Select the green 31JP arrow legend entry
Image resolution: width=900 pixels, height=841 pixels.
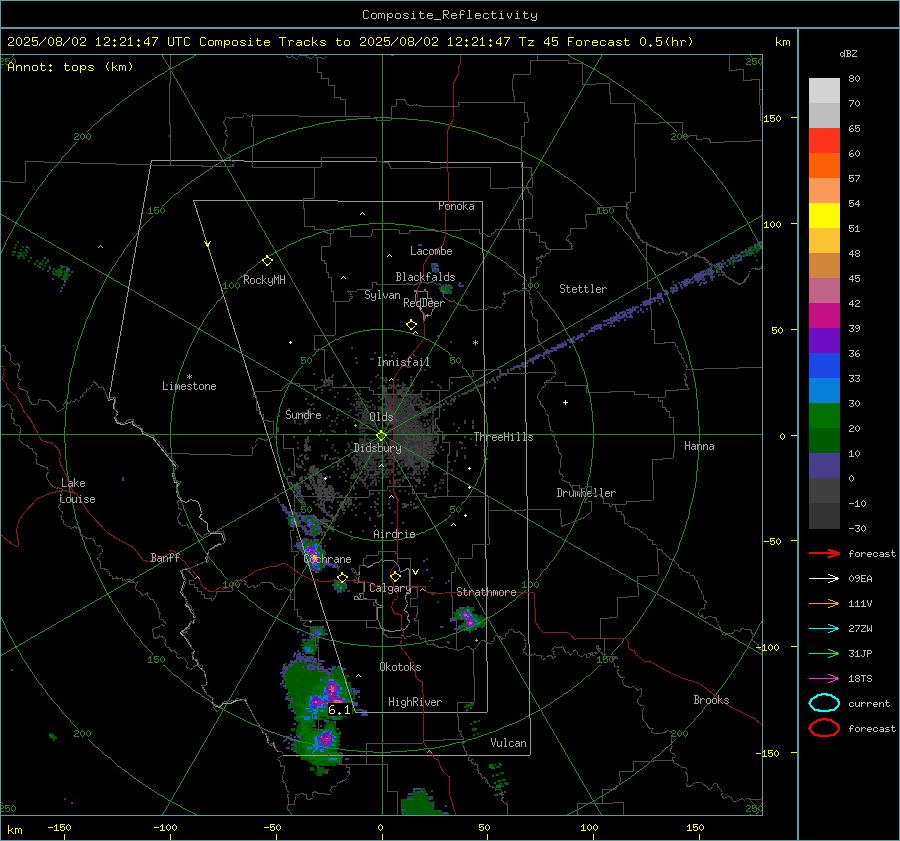[x=824, y=653]
